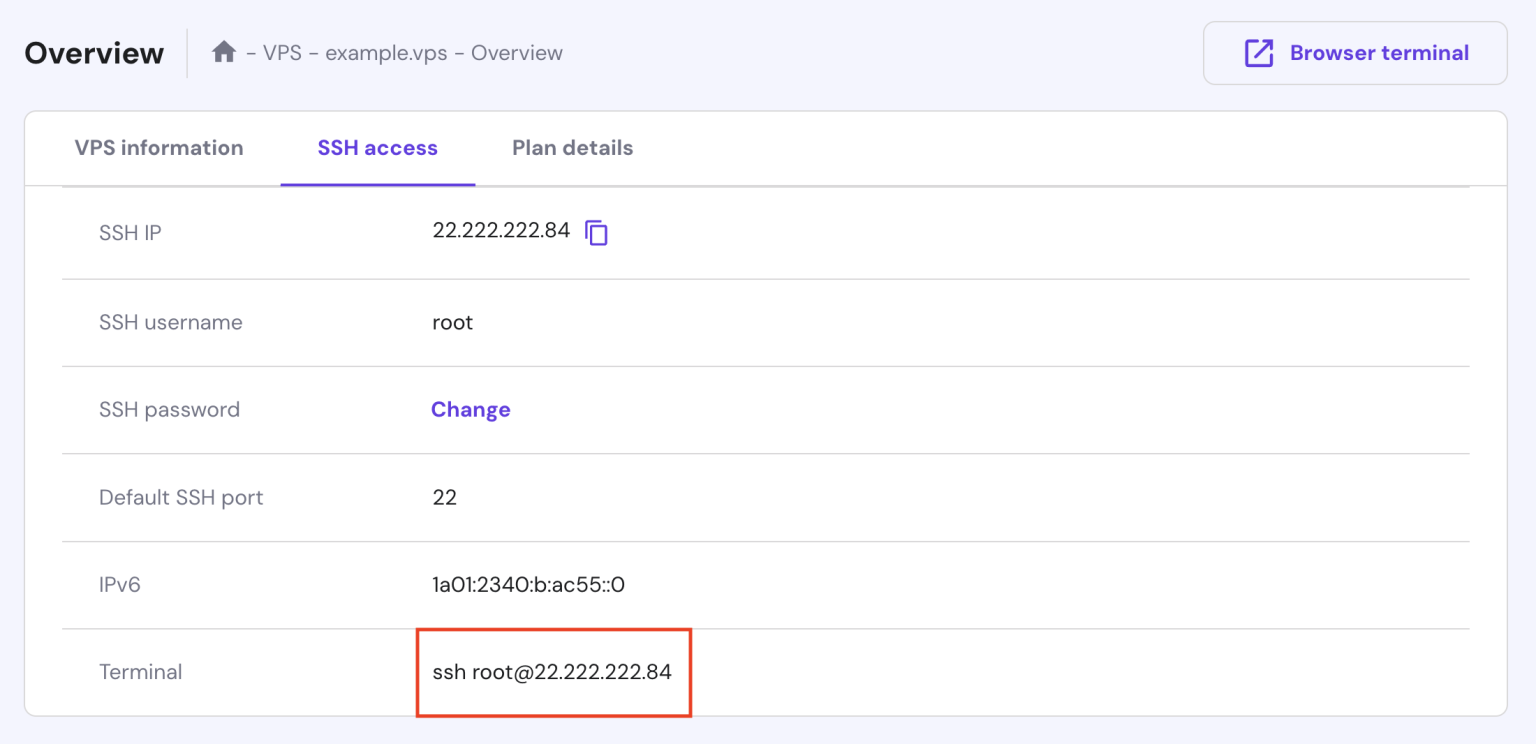
Task: Click the root username value
Action: tap(452, 323)
